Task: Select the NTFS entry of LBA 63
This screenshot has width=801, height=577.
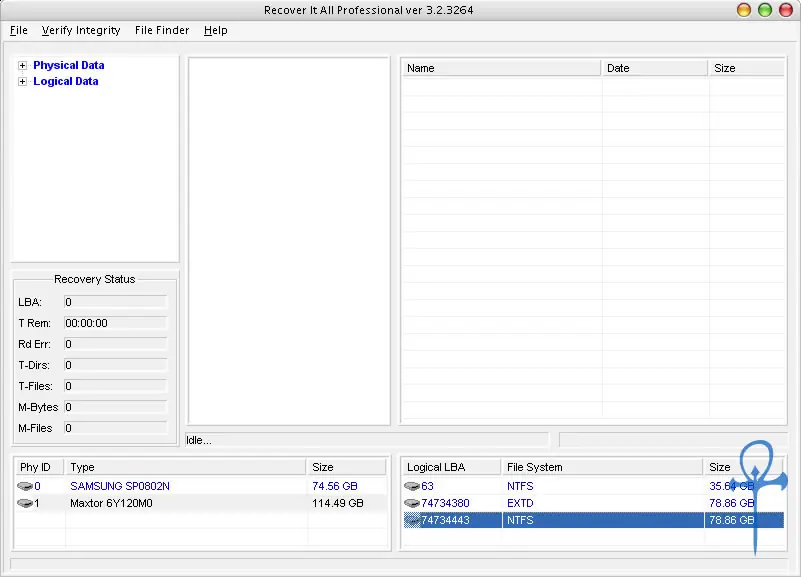Action: pos(520,486)
